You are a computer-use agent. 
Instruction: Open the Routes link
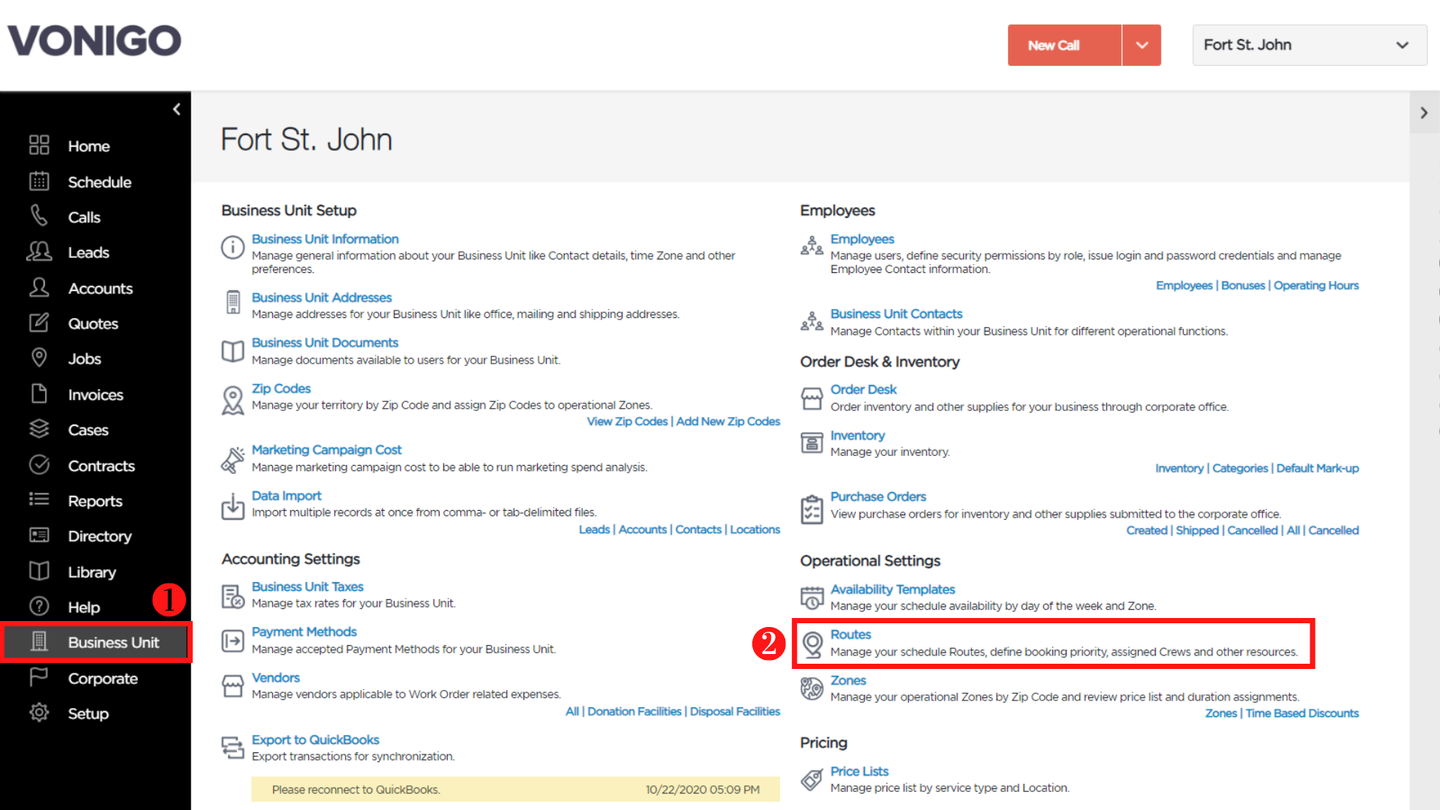pos(850,634)
